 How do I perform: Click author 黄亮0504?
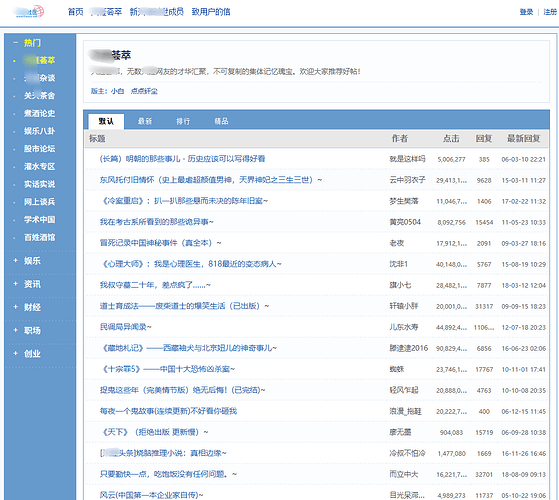405,222
